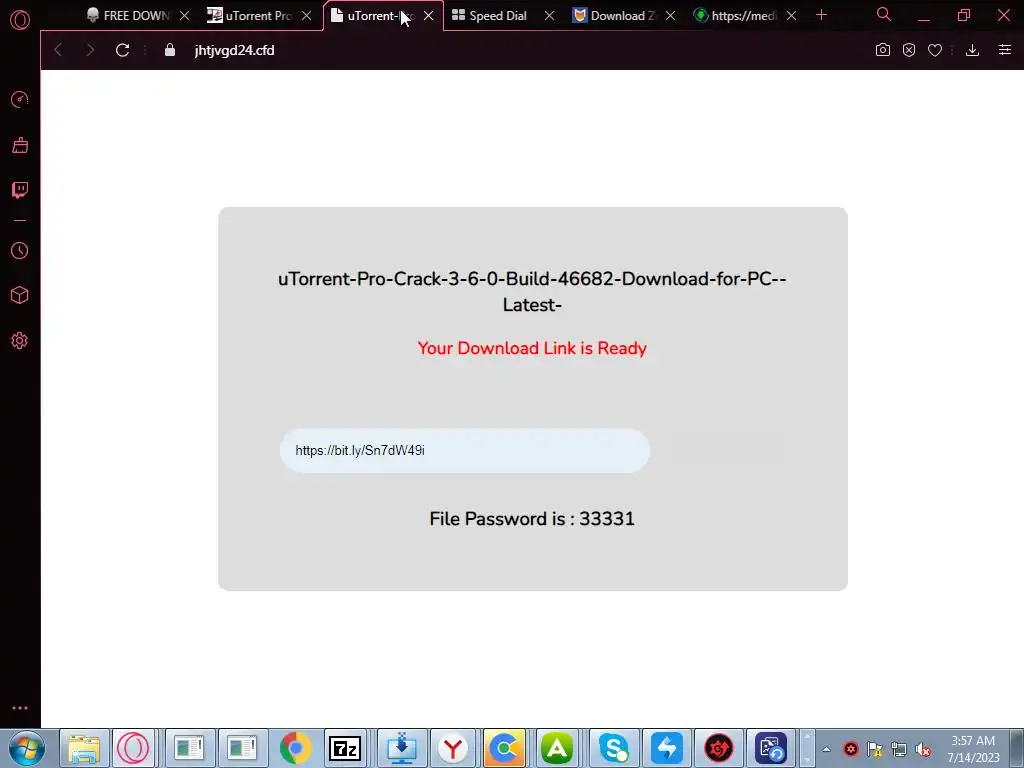The height and width of the screenshot is (768, 1024).
Task: Close the uTorrent Pro tab
Action: pyautogui.click(x=306, y=16)
